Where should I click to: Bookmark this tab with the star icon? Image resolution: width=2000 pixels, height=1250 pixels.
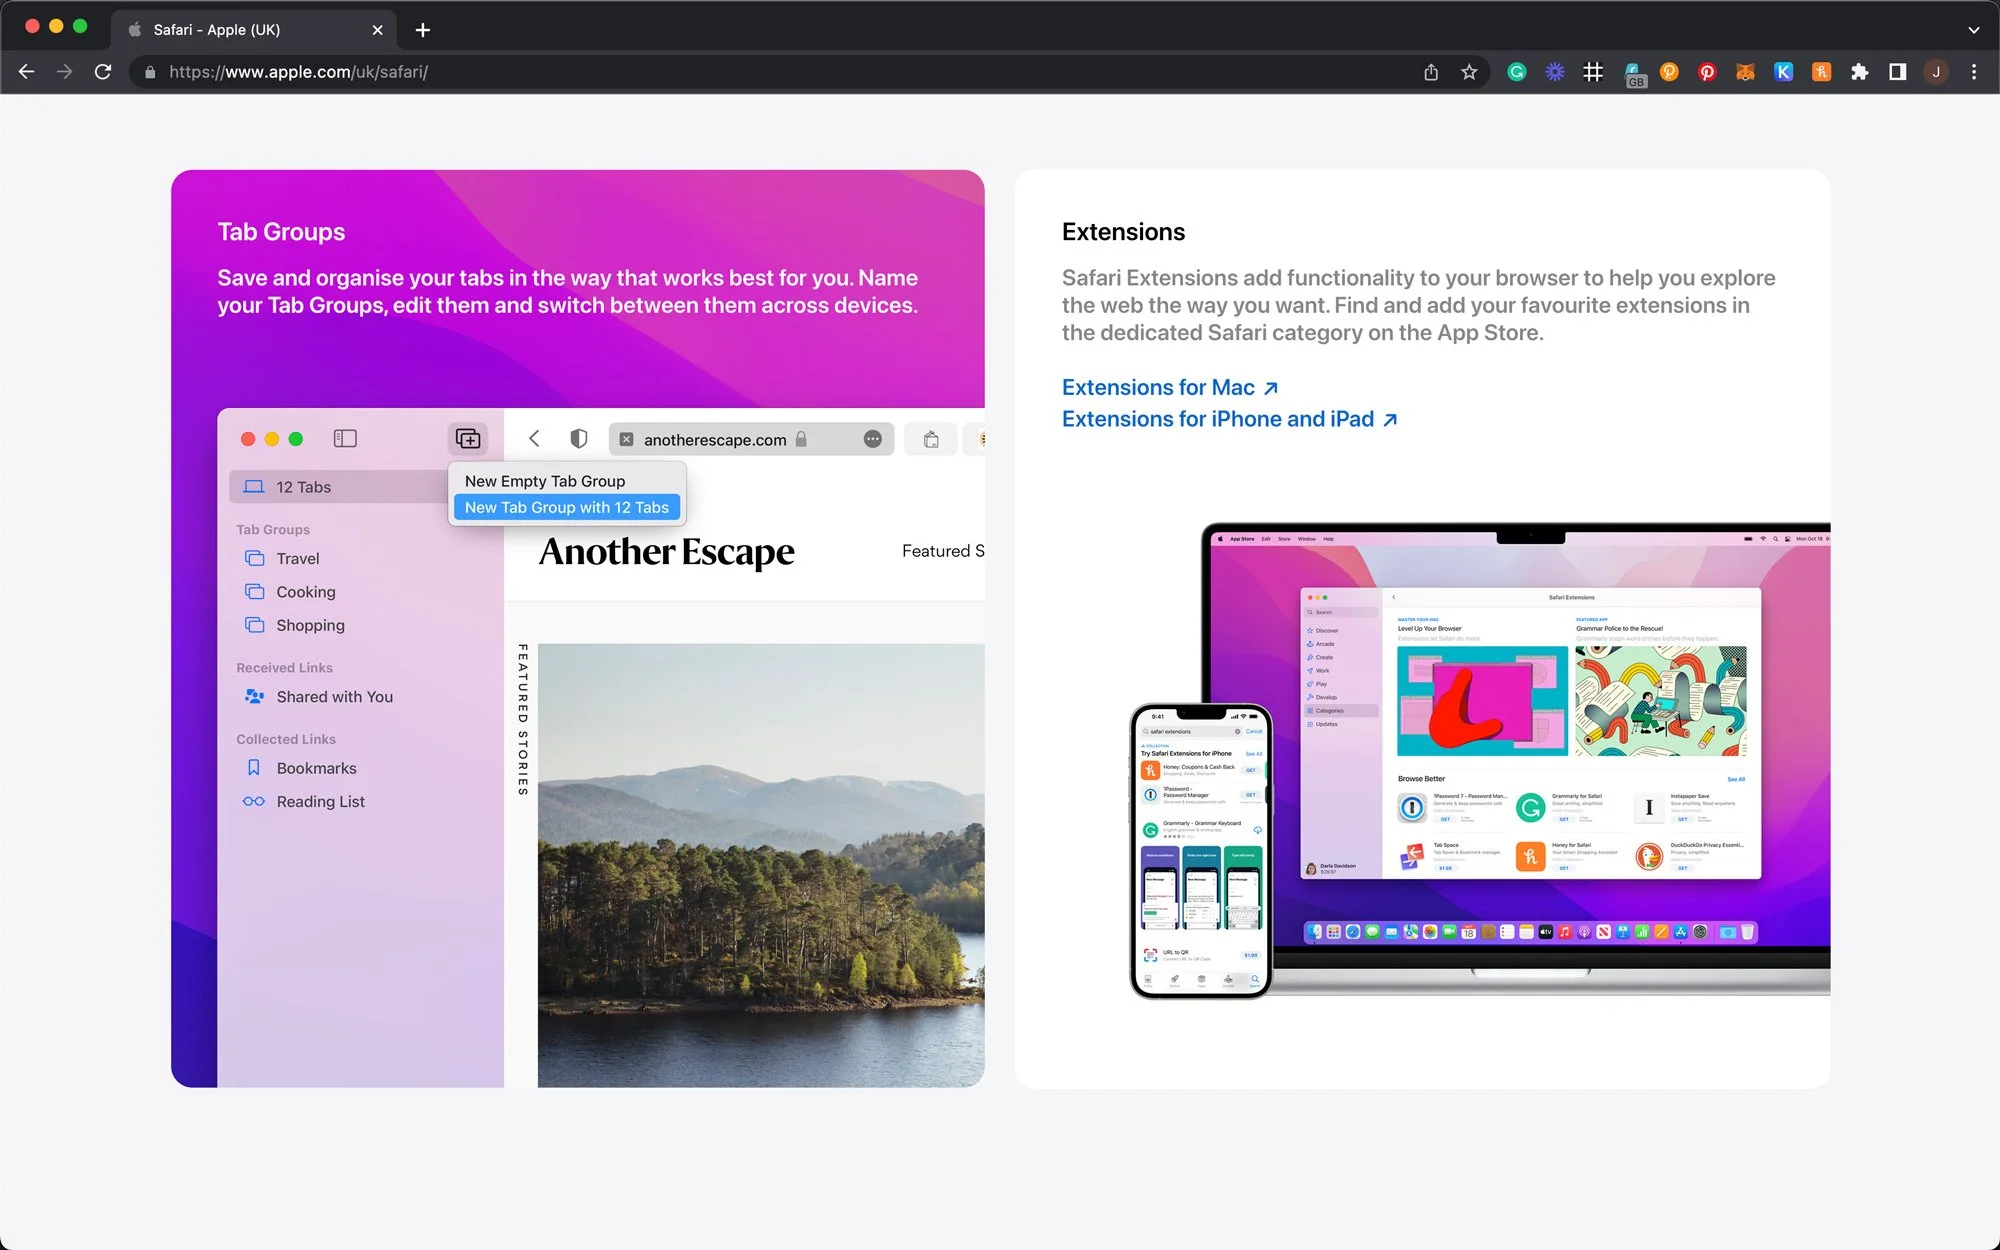click(1469, 72)
